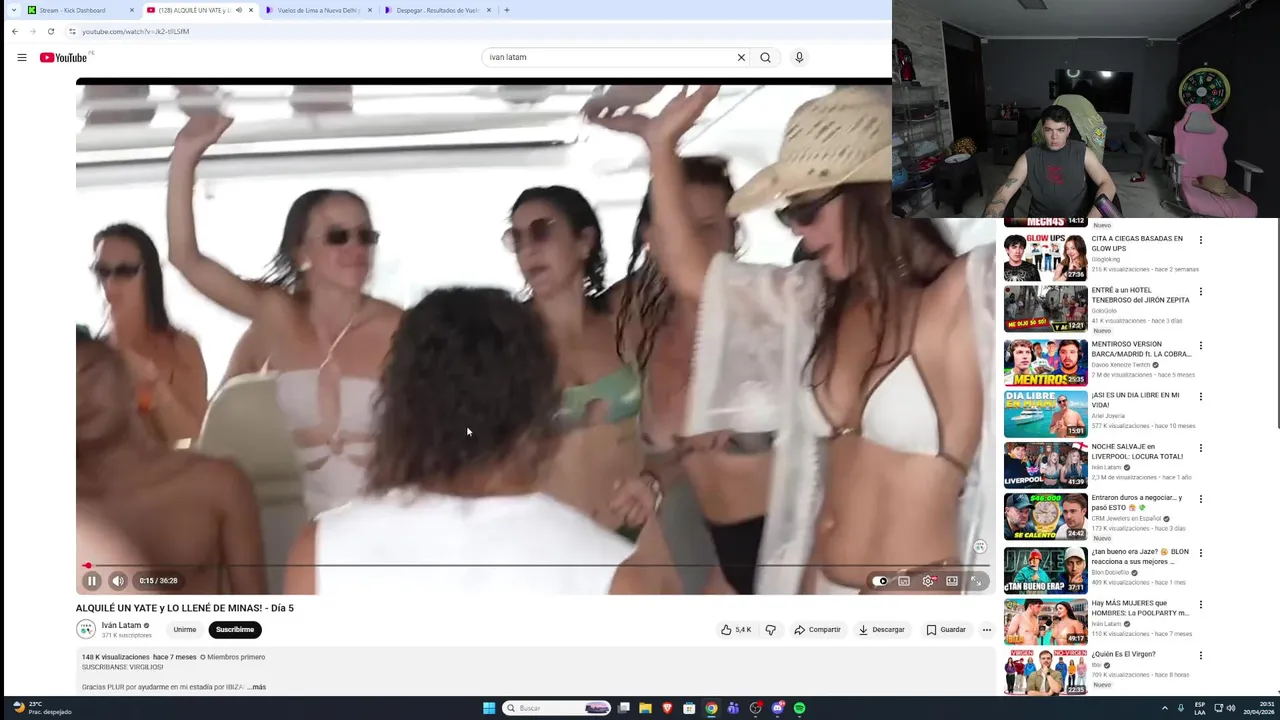Like the video (5,4 K)
Viewport: 1280px width, 720px height.
click(x=736, y=630)
